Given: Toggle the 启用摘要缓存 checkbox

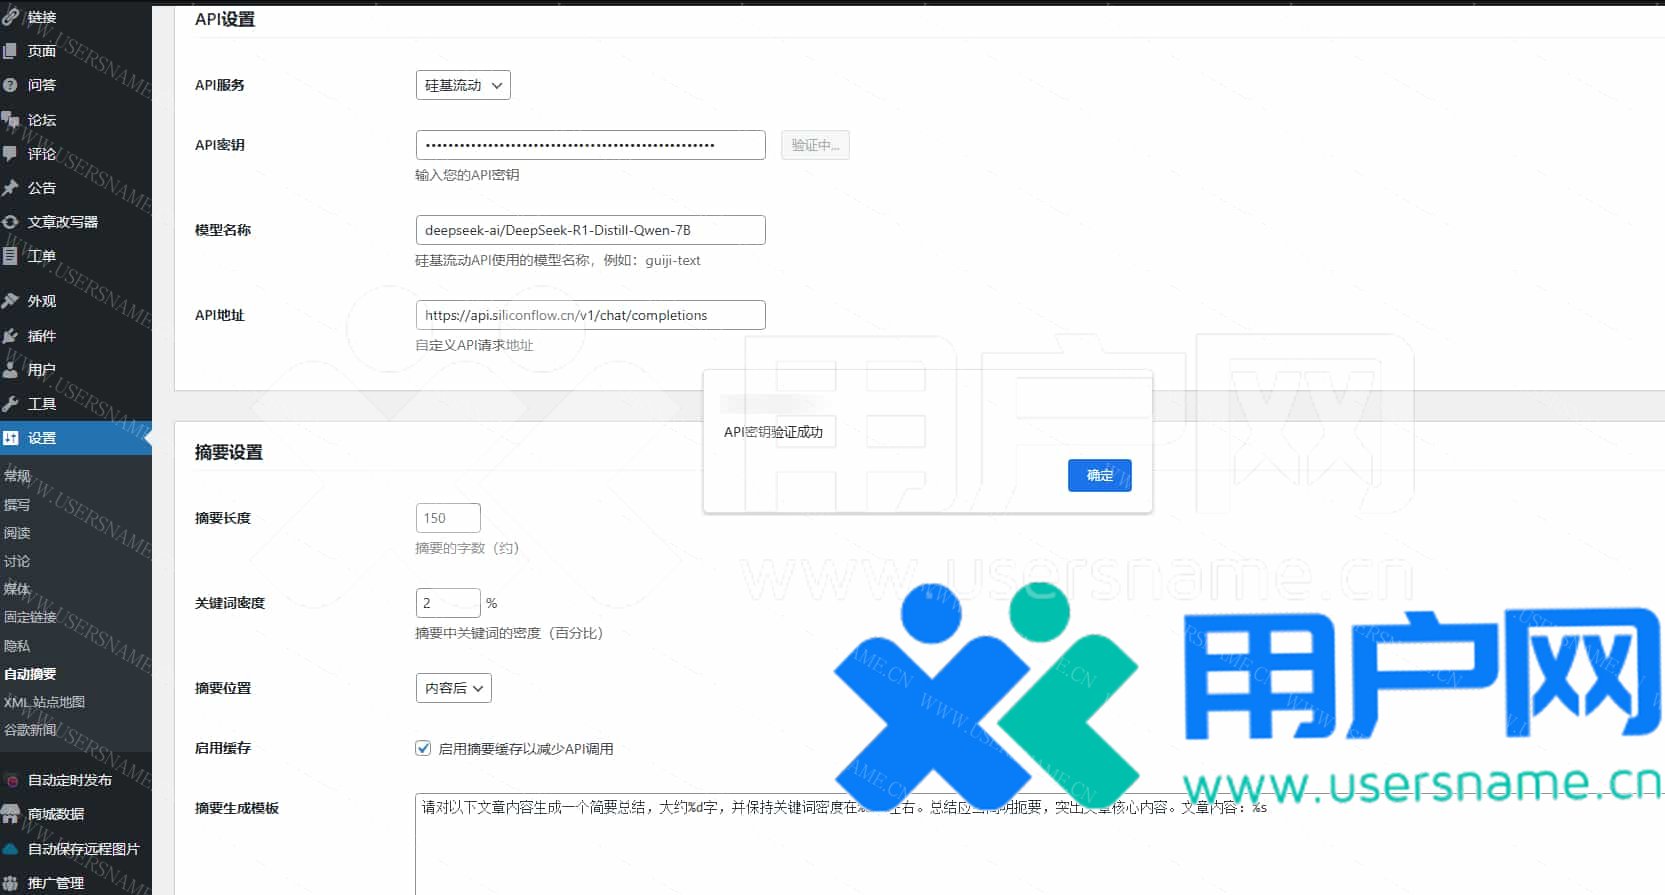Looking at the screenshot, I should click(423, 748).
